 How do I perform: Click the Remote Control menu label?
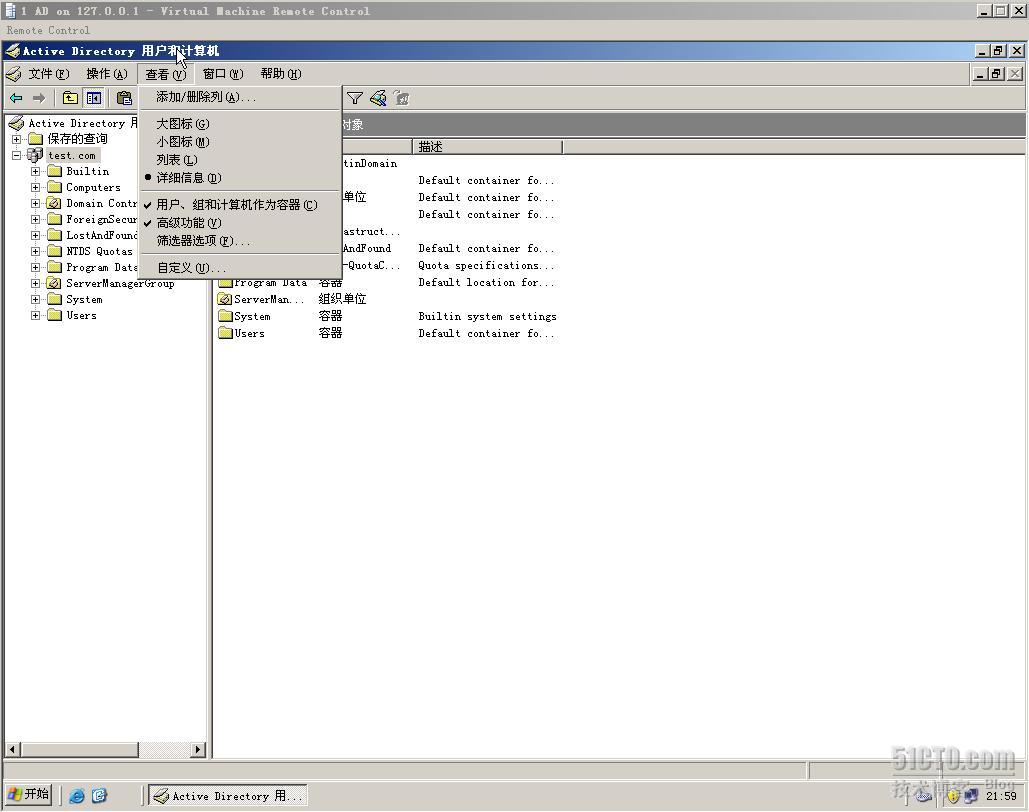(48, 30)
